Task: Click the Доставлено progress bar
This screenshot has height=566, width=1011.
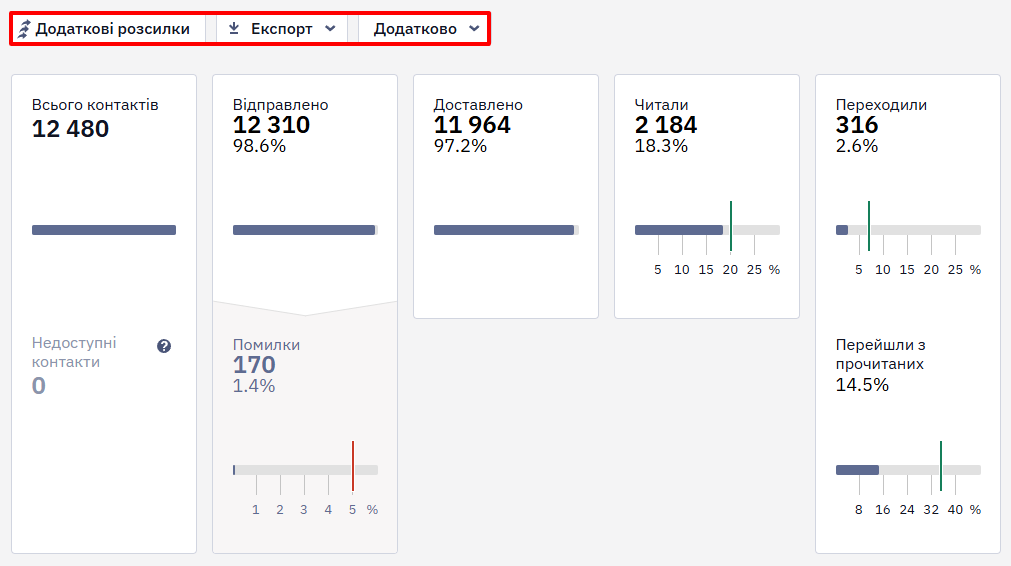Action: point(506,230)
